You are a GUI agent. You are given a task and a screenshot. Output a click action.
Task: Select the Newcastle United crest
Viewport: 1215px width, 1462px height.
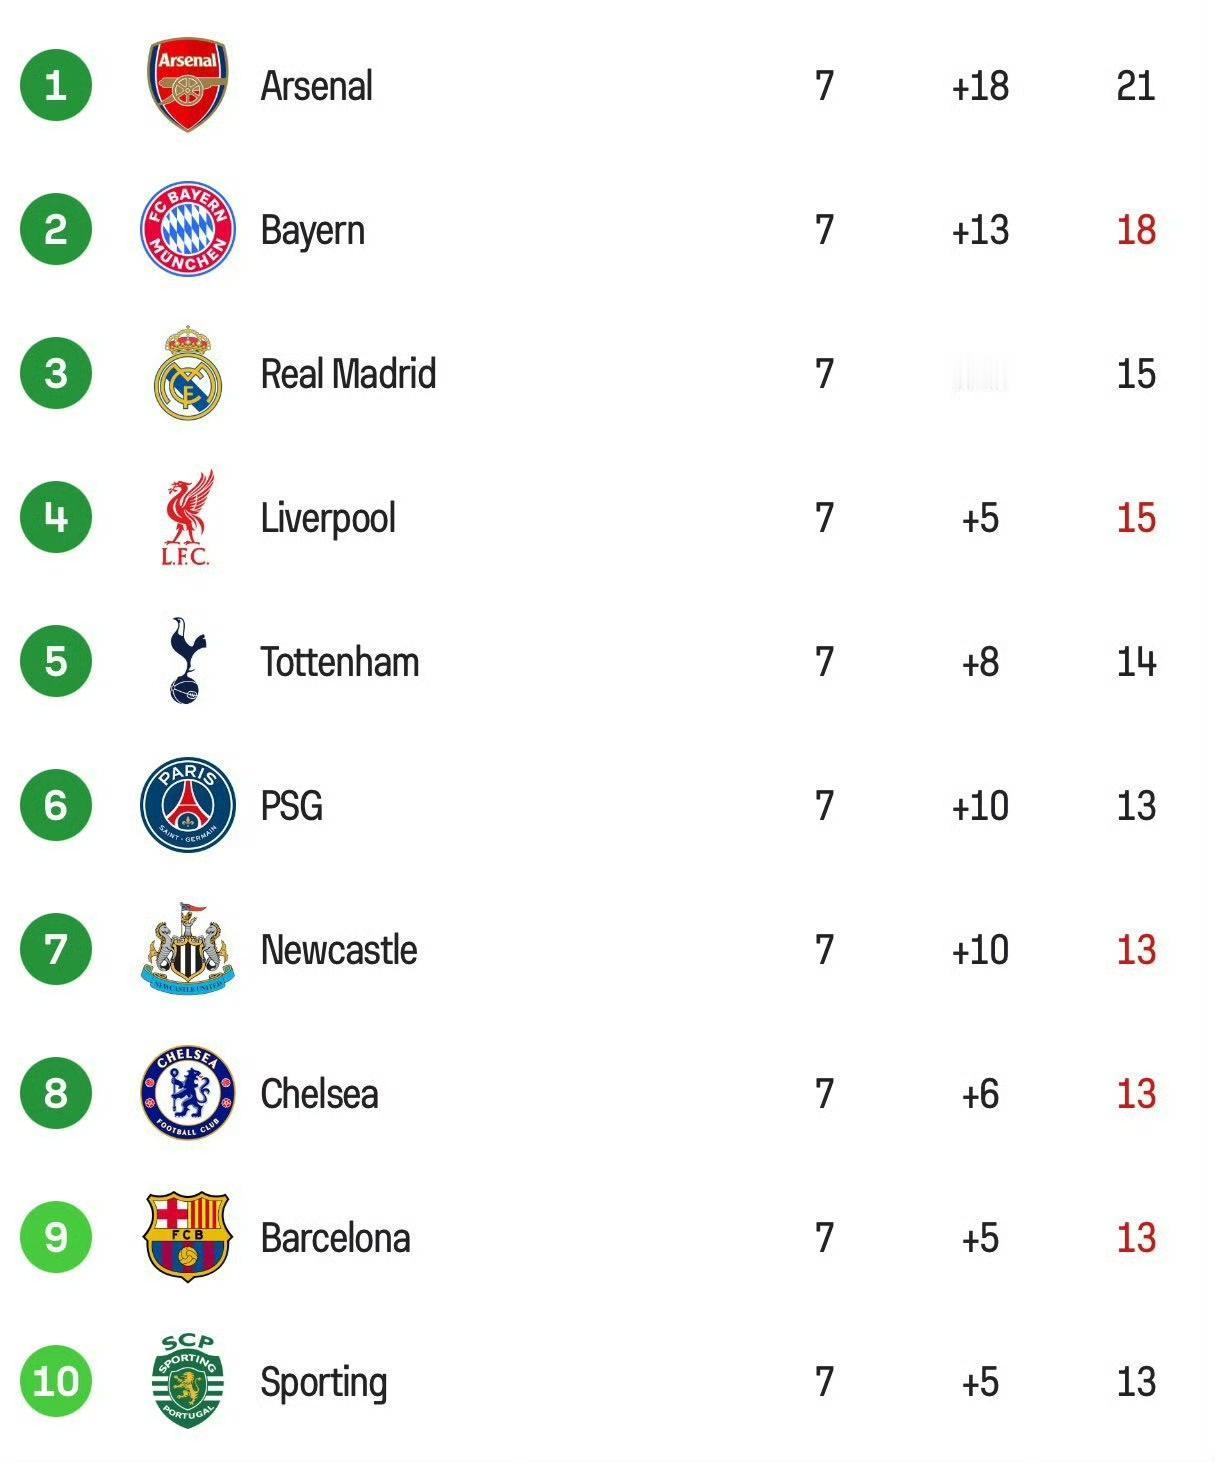pos(188,949)
